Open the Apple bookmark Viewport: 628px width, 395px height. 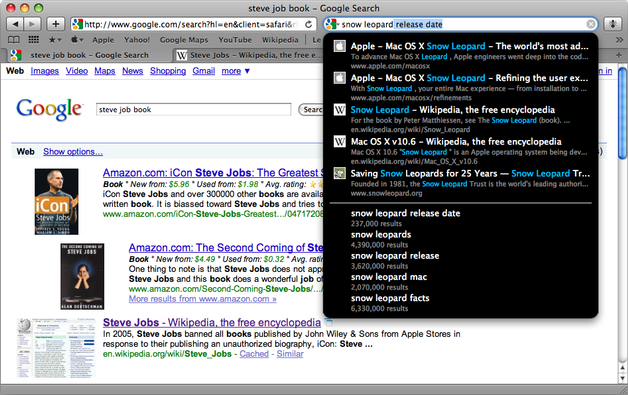pos(103,40)
